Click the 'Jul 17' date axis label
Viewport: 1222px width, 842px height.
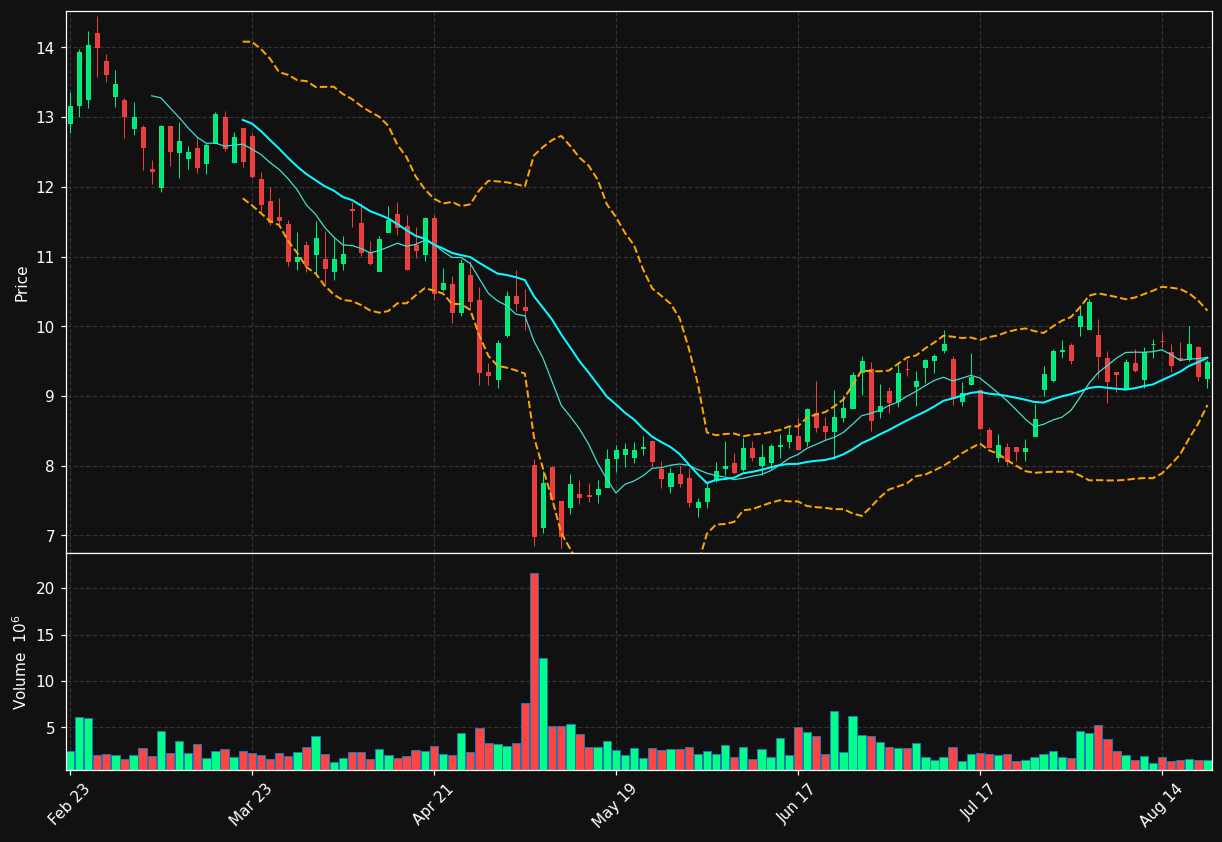pyautogui.click(x=977, y=802)
